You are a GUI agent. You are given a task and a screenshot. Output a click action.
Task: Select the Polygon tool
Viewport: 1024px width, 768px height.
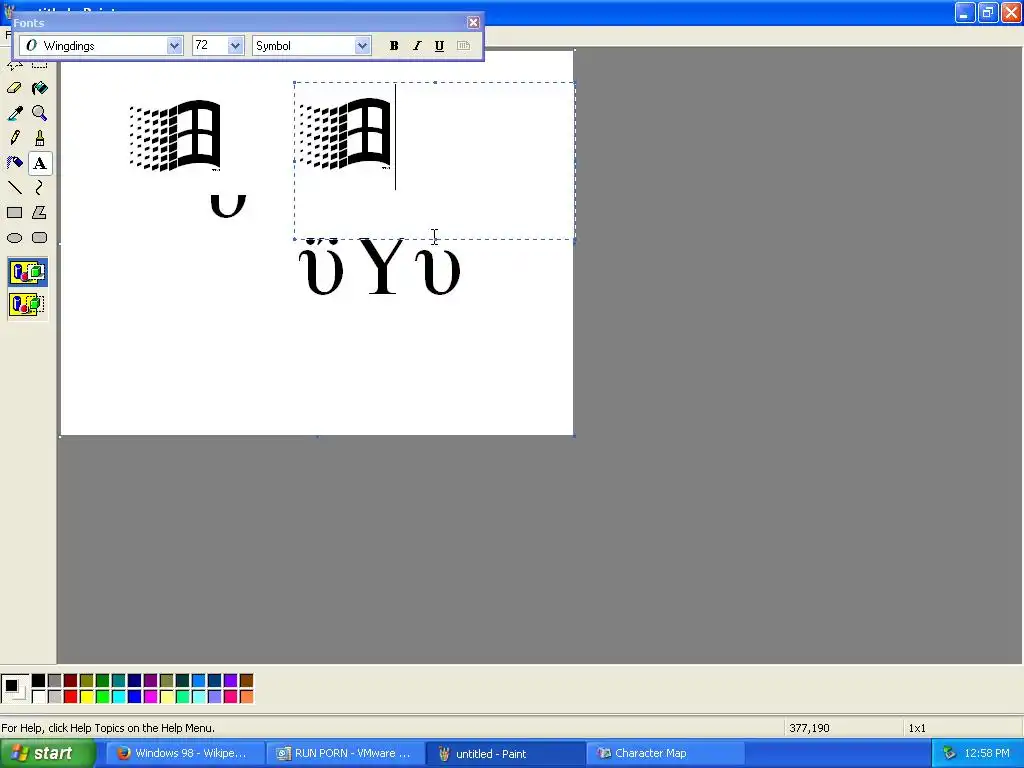40,213
